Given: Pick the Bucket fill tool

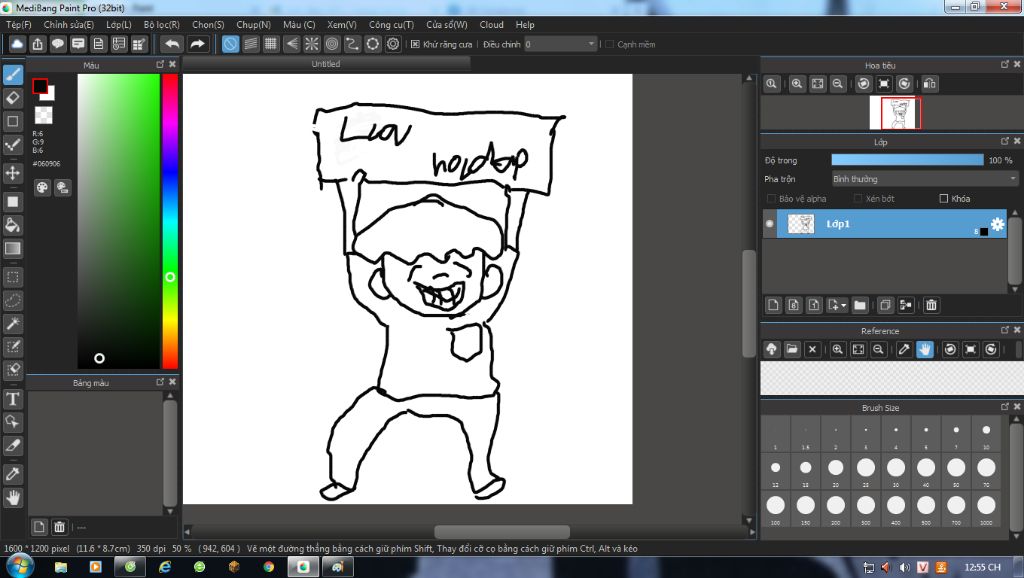Looking at the screenshot, I should coord(13,225).
